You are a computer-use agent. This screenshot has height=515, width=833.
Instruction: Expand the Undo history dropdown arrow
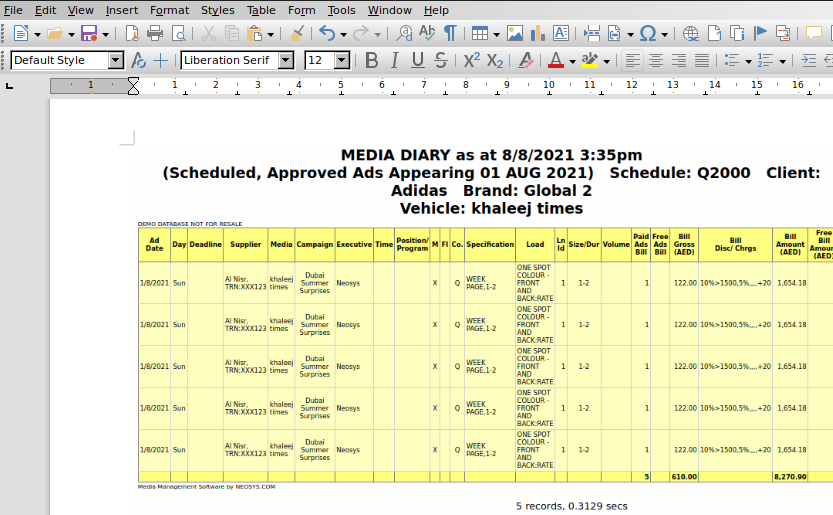click(x=343, y=35)
